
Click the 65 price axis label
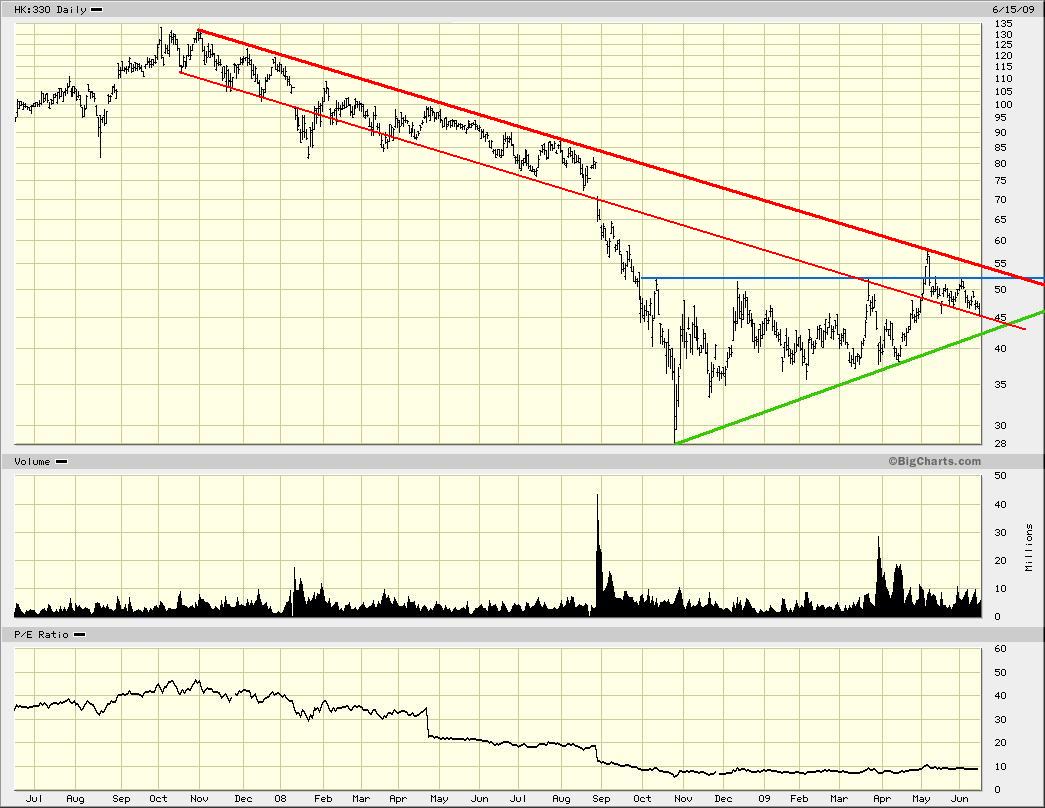[x=1000, y=219]
